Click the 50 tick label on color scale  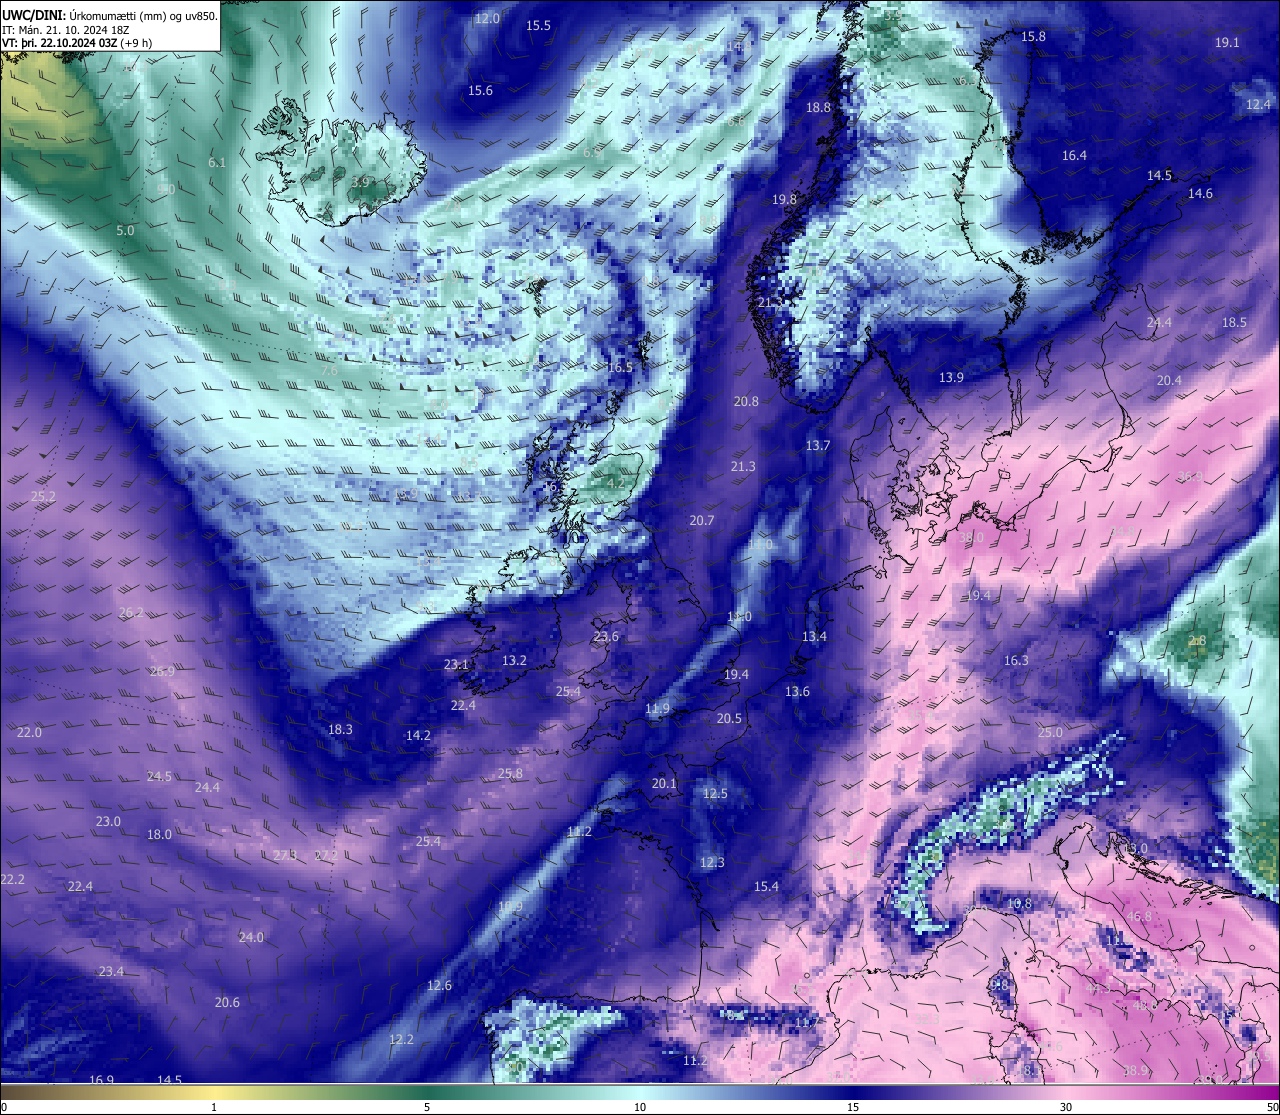click(1271, 1107)
